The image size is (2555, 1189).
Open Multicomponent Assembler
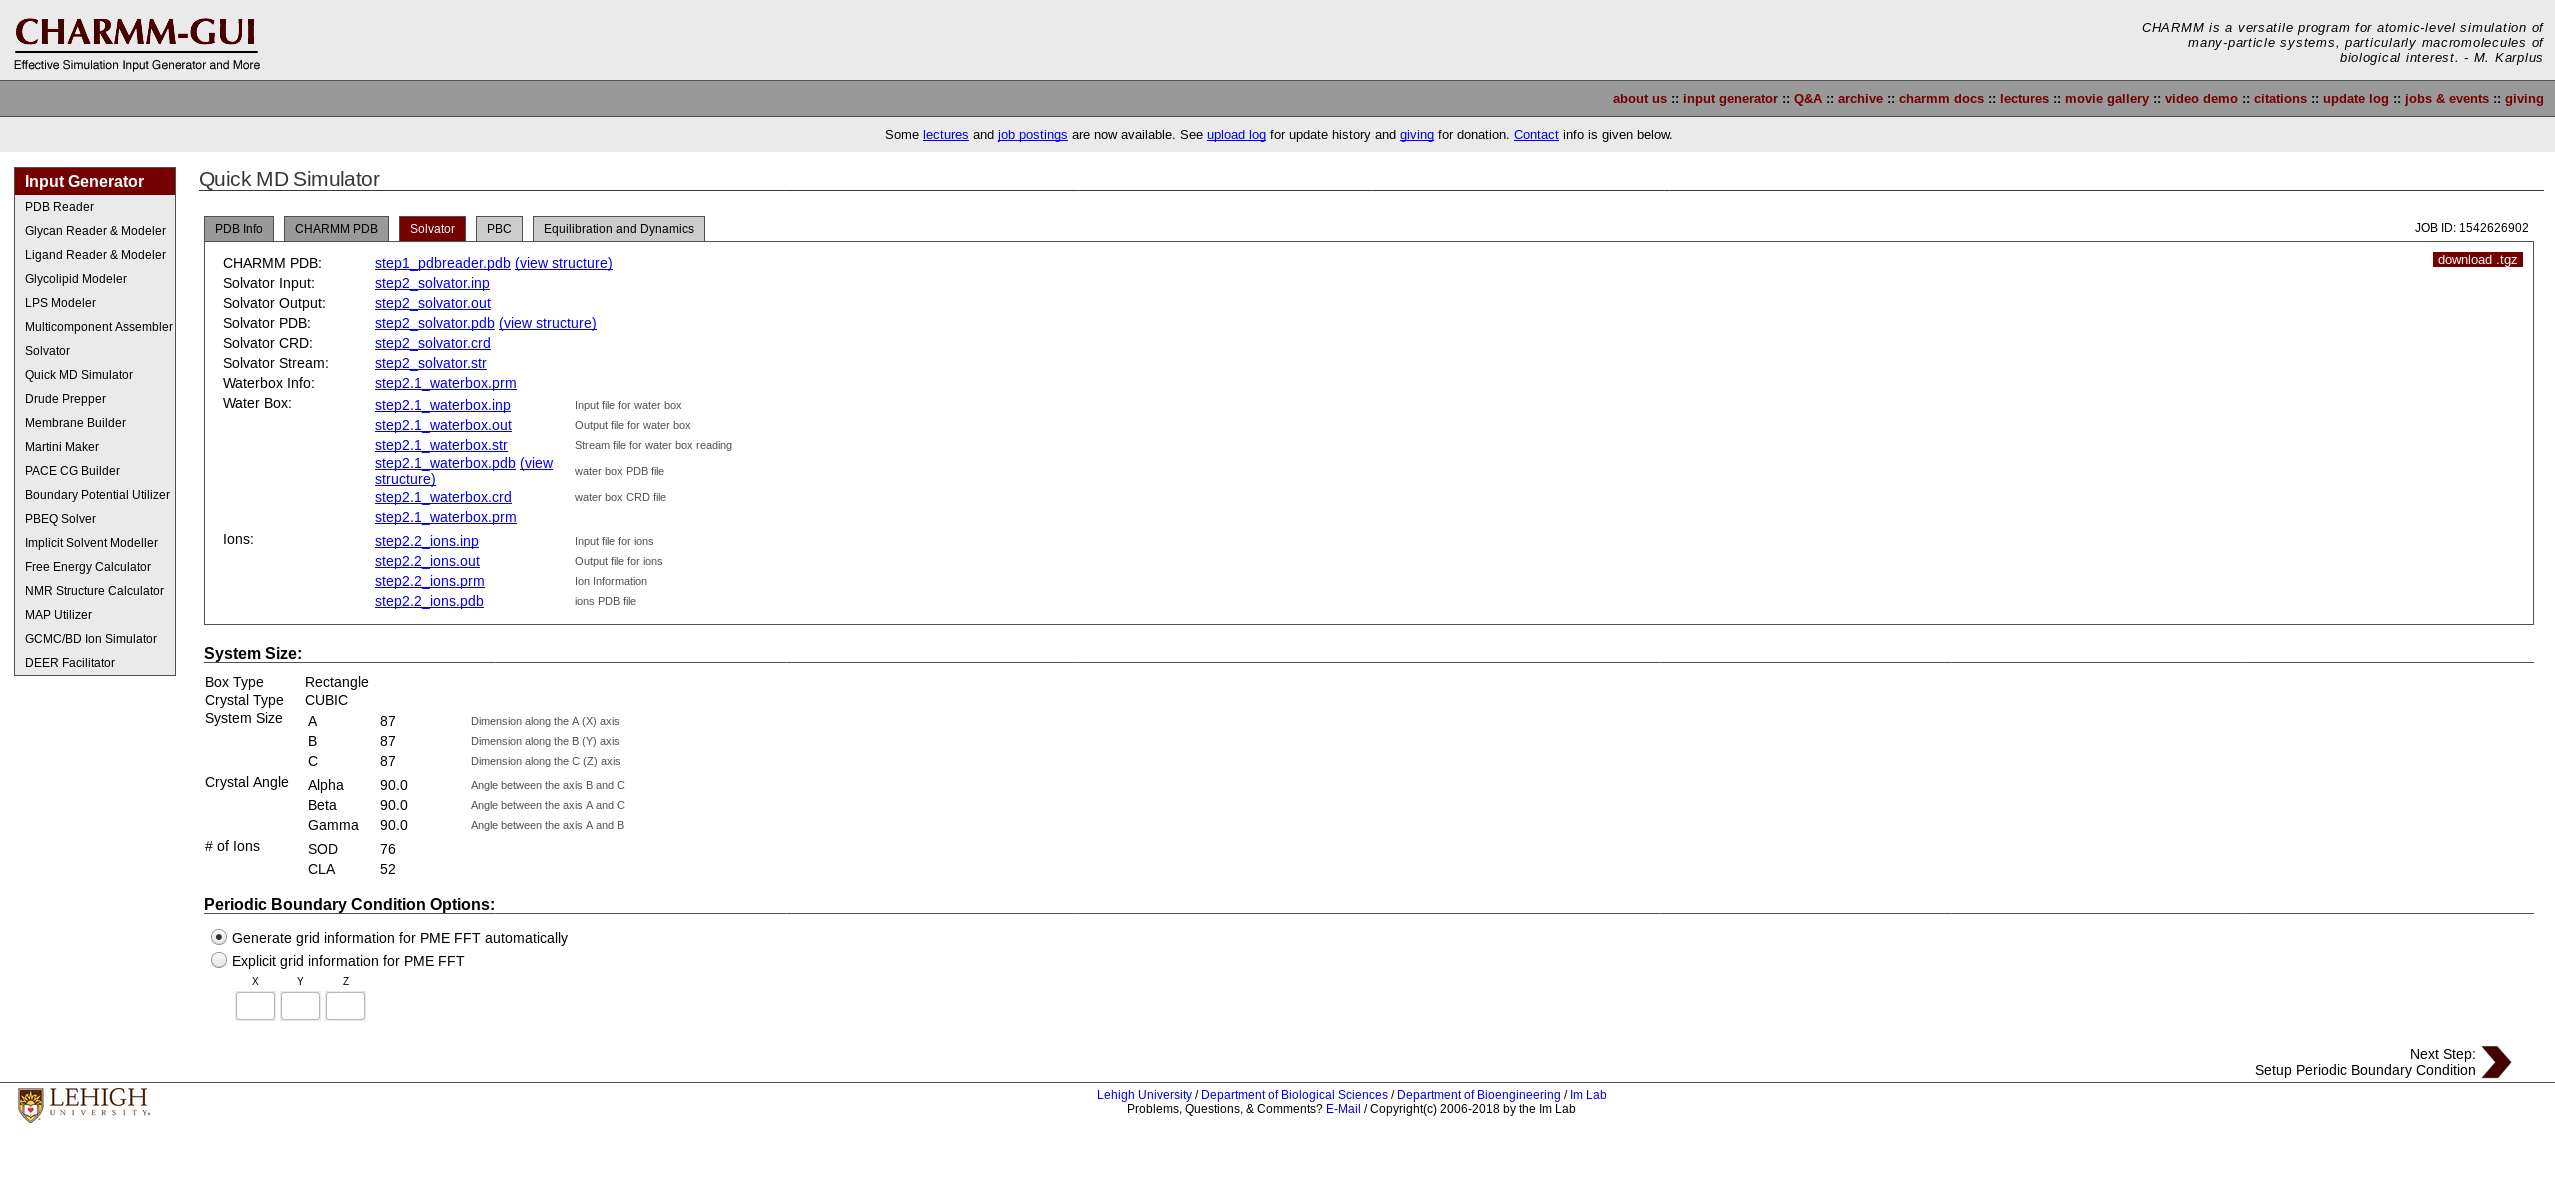pyautogui.click(x=99, y=327)
